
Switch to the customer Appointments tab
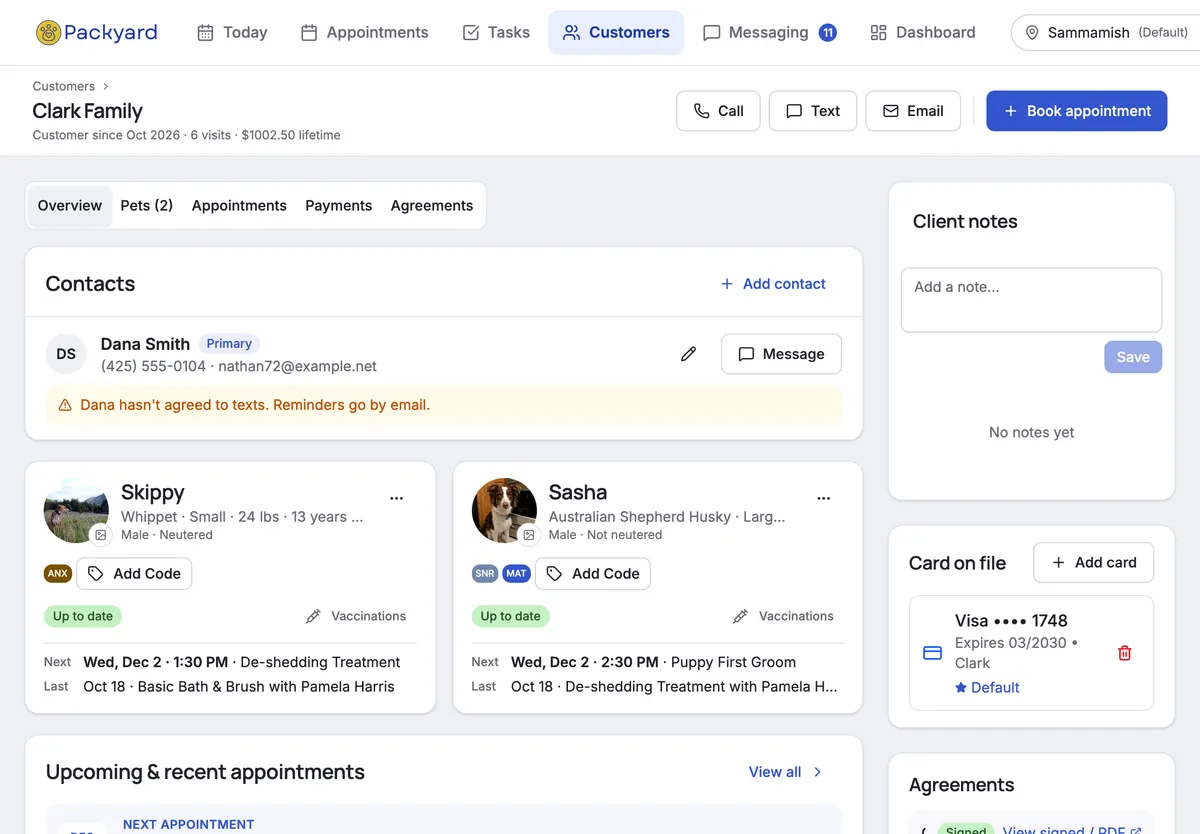(239, 206)
